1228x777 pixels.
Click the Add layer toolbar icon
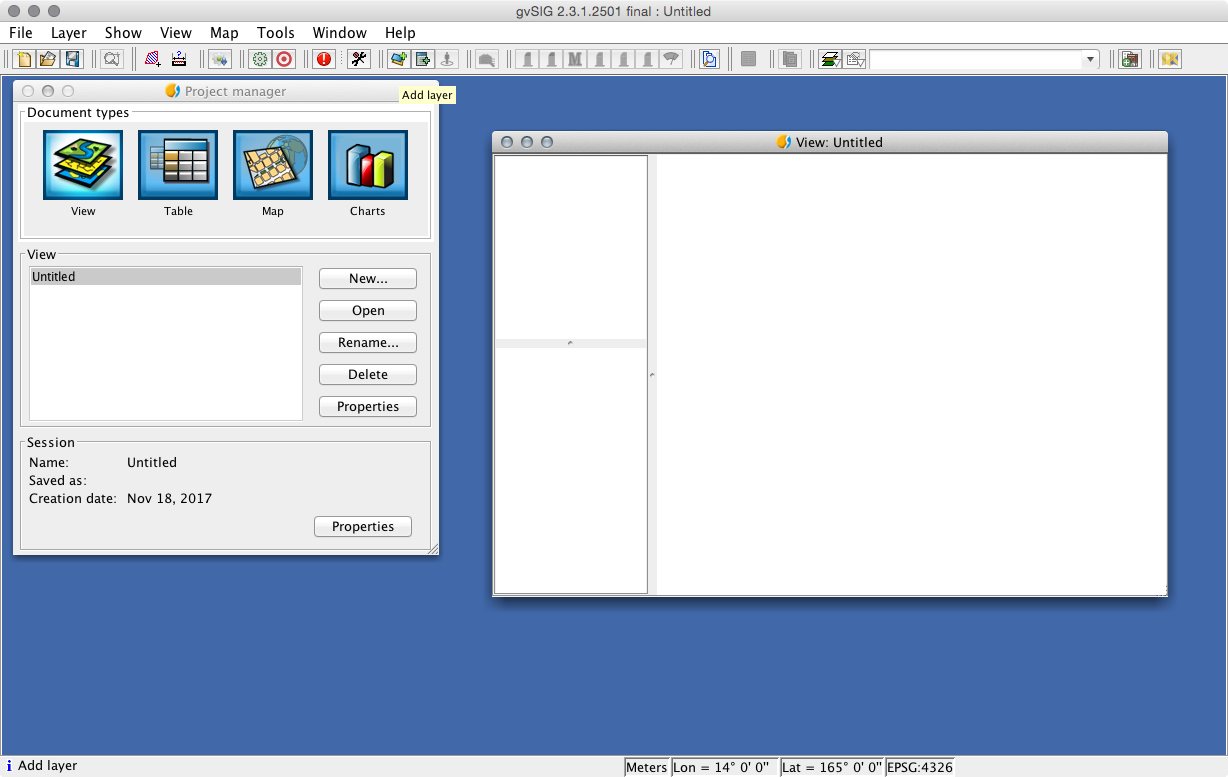[398, 59]
